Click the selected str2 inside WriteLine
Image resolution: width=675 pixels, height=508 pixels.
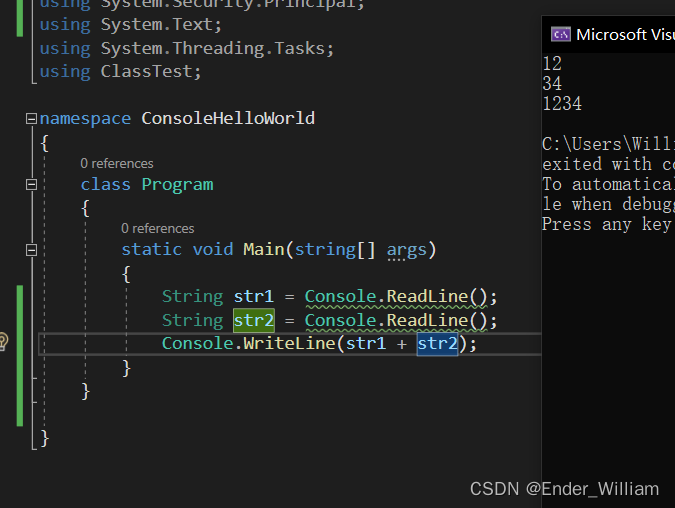(437, 344)
